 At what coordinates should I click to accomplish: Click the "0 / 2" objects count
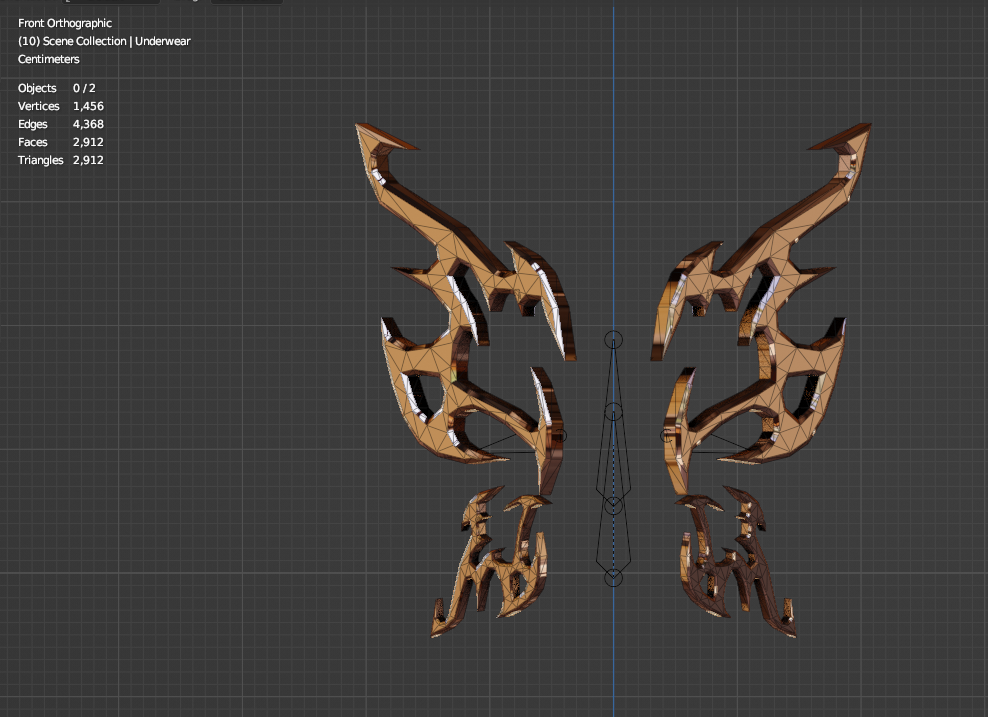[84, 88]
